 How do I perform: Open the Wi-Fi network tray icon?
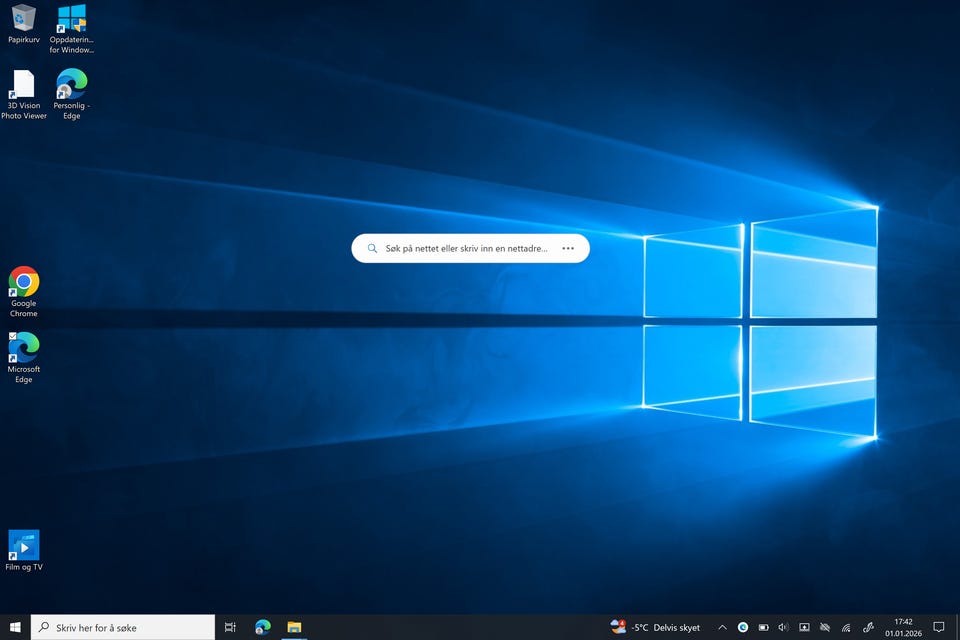[846, 627]
